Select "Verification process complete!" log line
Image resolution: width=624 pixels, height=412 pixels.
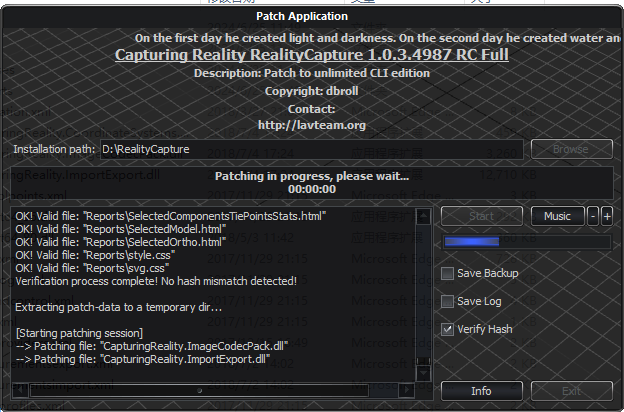[x=156, y=281]
